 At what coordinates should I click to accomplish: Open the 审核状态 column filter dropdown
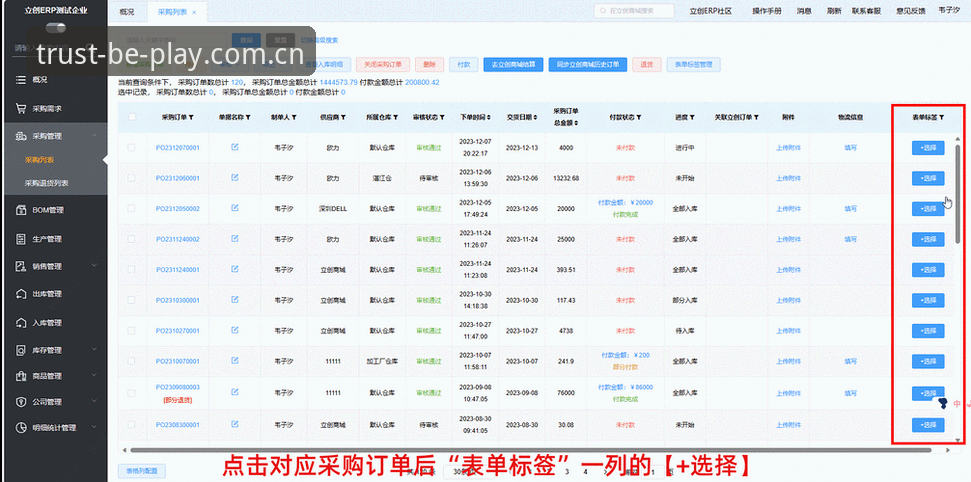[x=442, y=116]
